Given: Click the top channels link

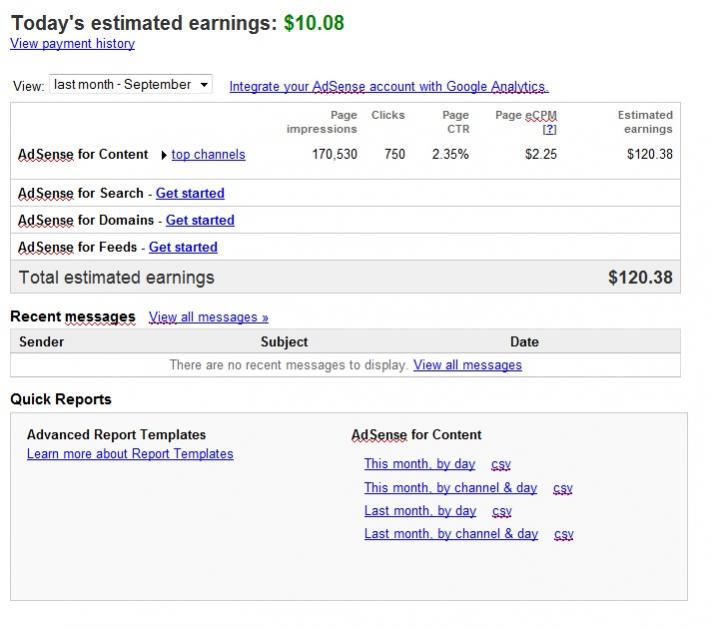Looking at the screenshot, I should [208, 155].
